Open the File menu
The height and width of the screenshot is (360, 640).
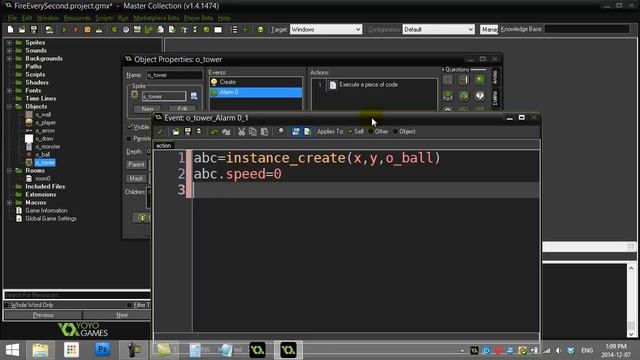(13, 18)
